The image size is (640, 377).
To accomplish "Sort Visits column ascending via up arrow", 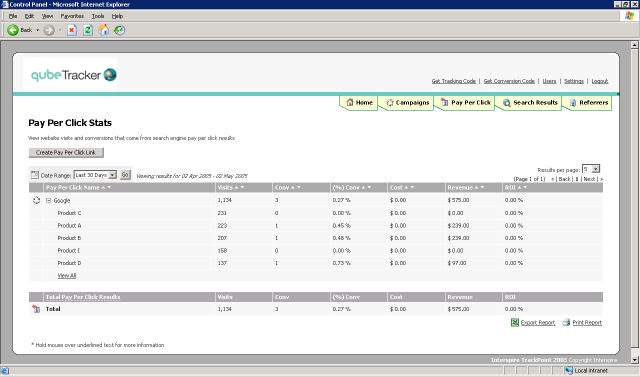I will 236,187.
